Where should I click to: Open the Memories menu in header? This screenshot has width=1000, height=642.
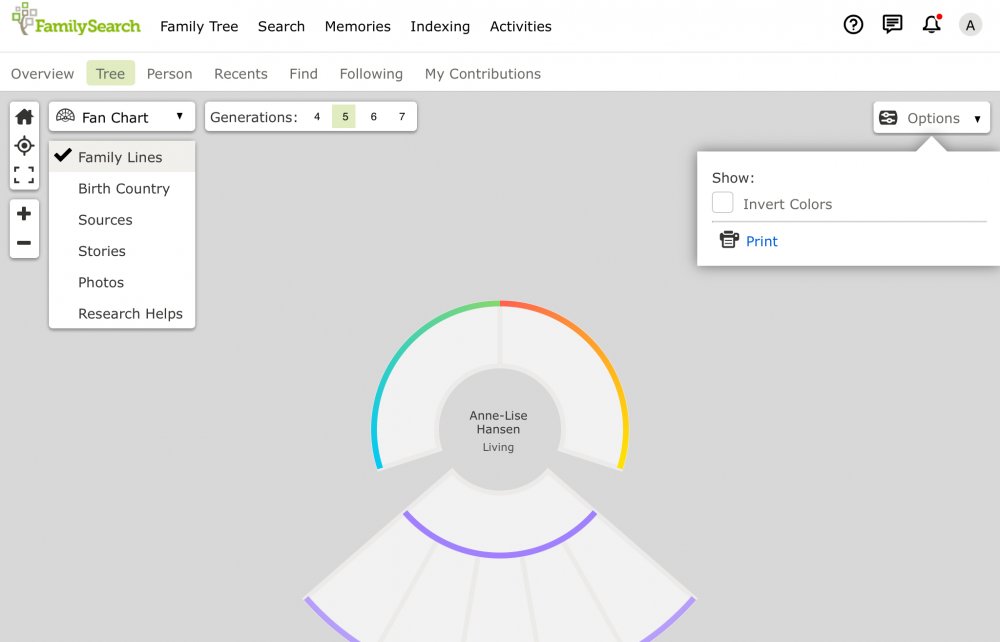(357, 26)
